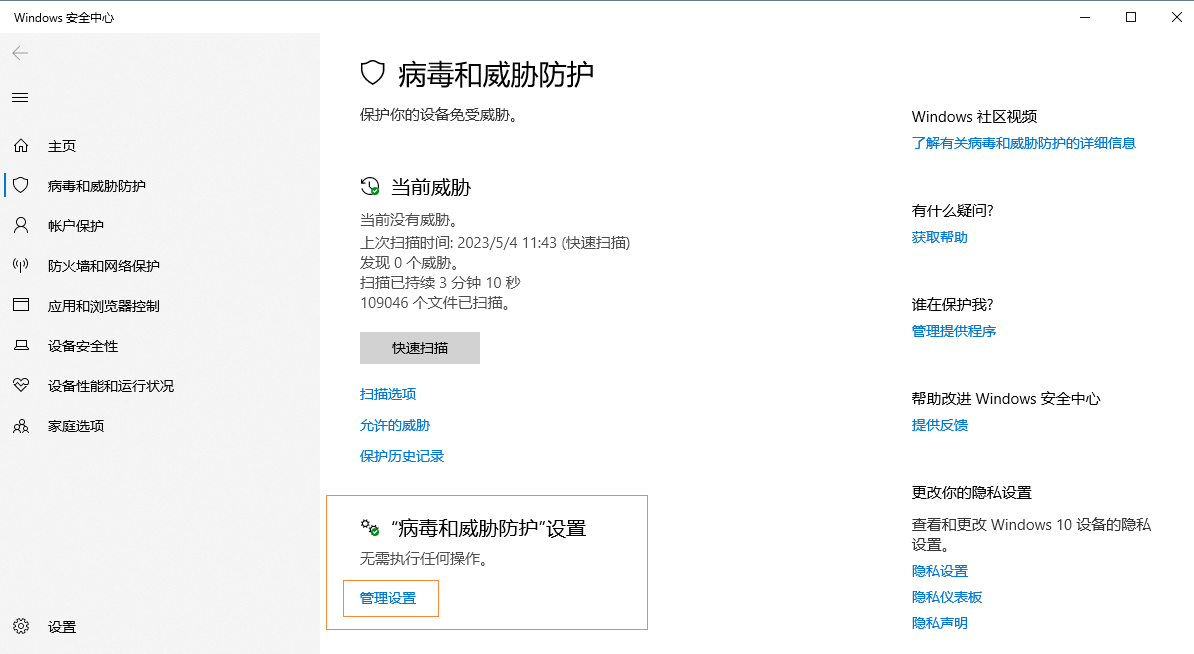Open 应用和浏览器控制

coord(104,306)
